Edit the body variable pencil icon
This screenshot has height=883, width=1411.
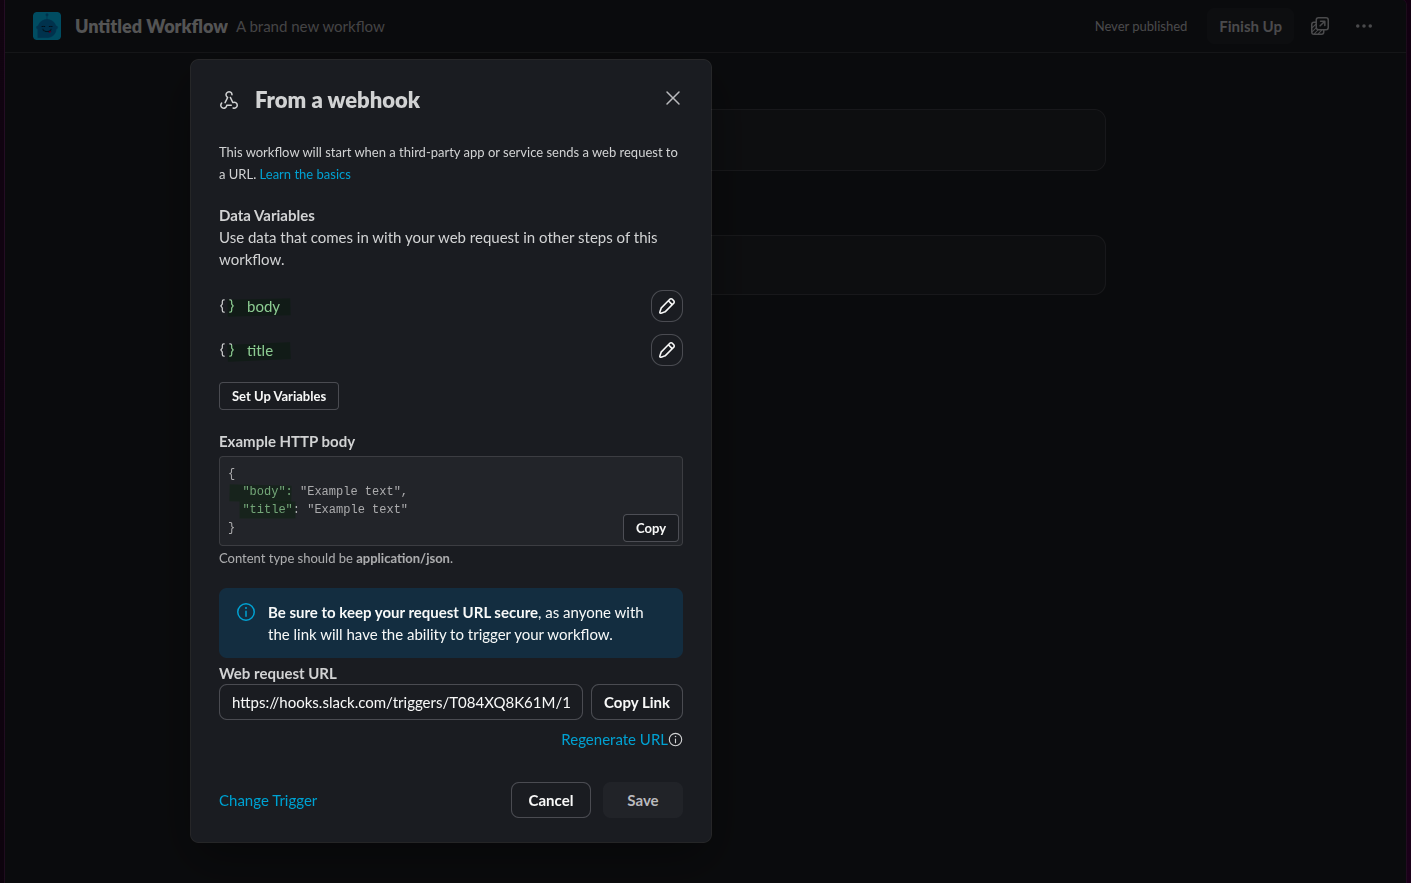coord(667,306)
